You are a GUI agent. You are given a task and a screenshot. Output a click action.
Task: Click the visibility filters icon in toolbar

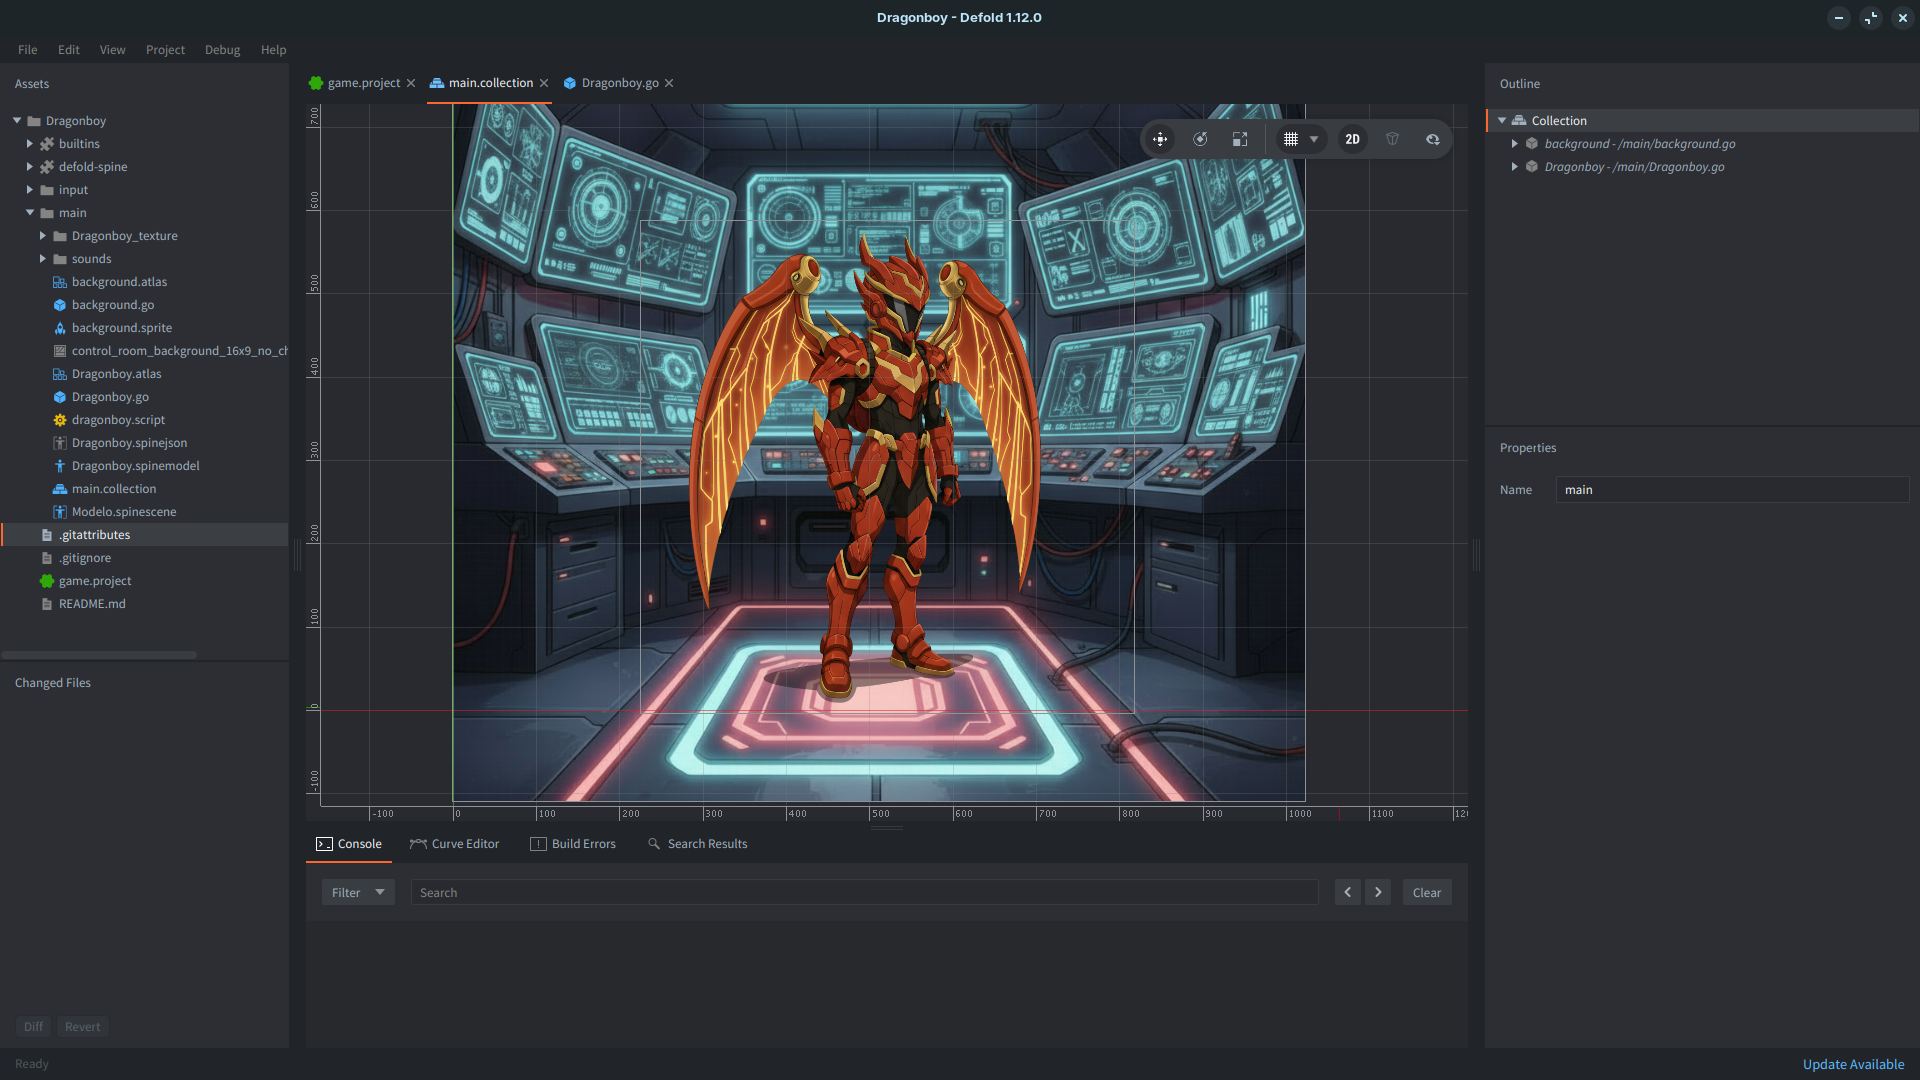tap(1433, 139)
